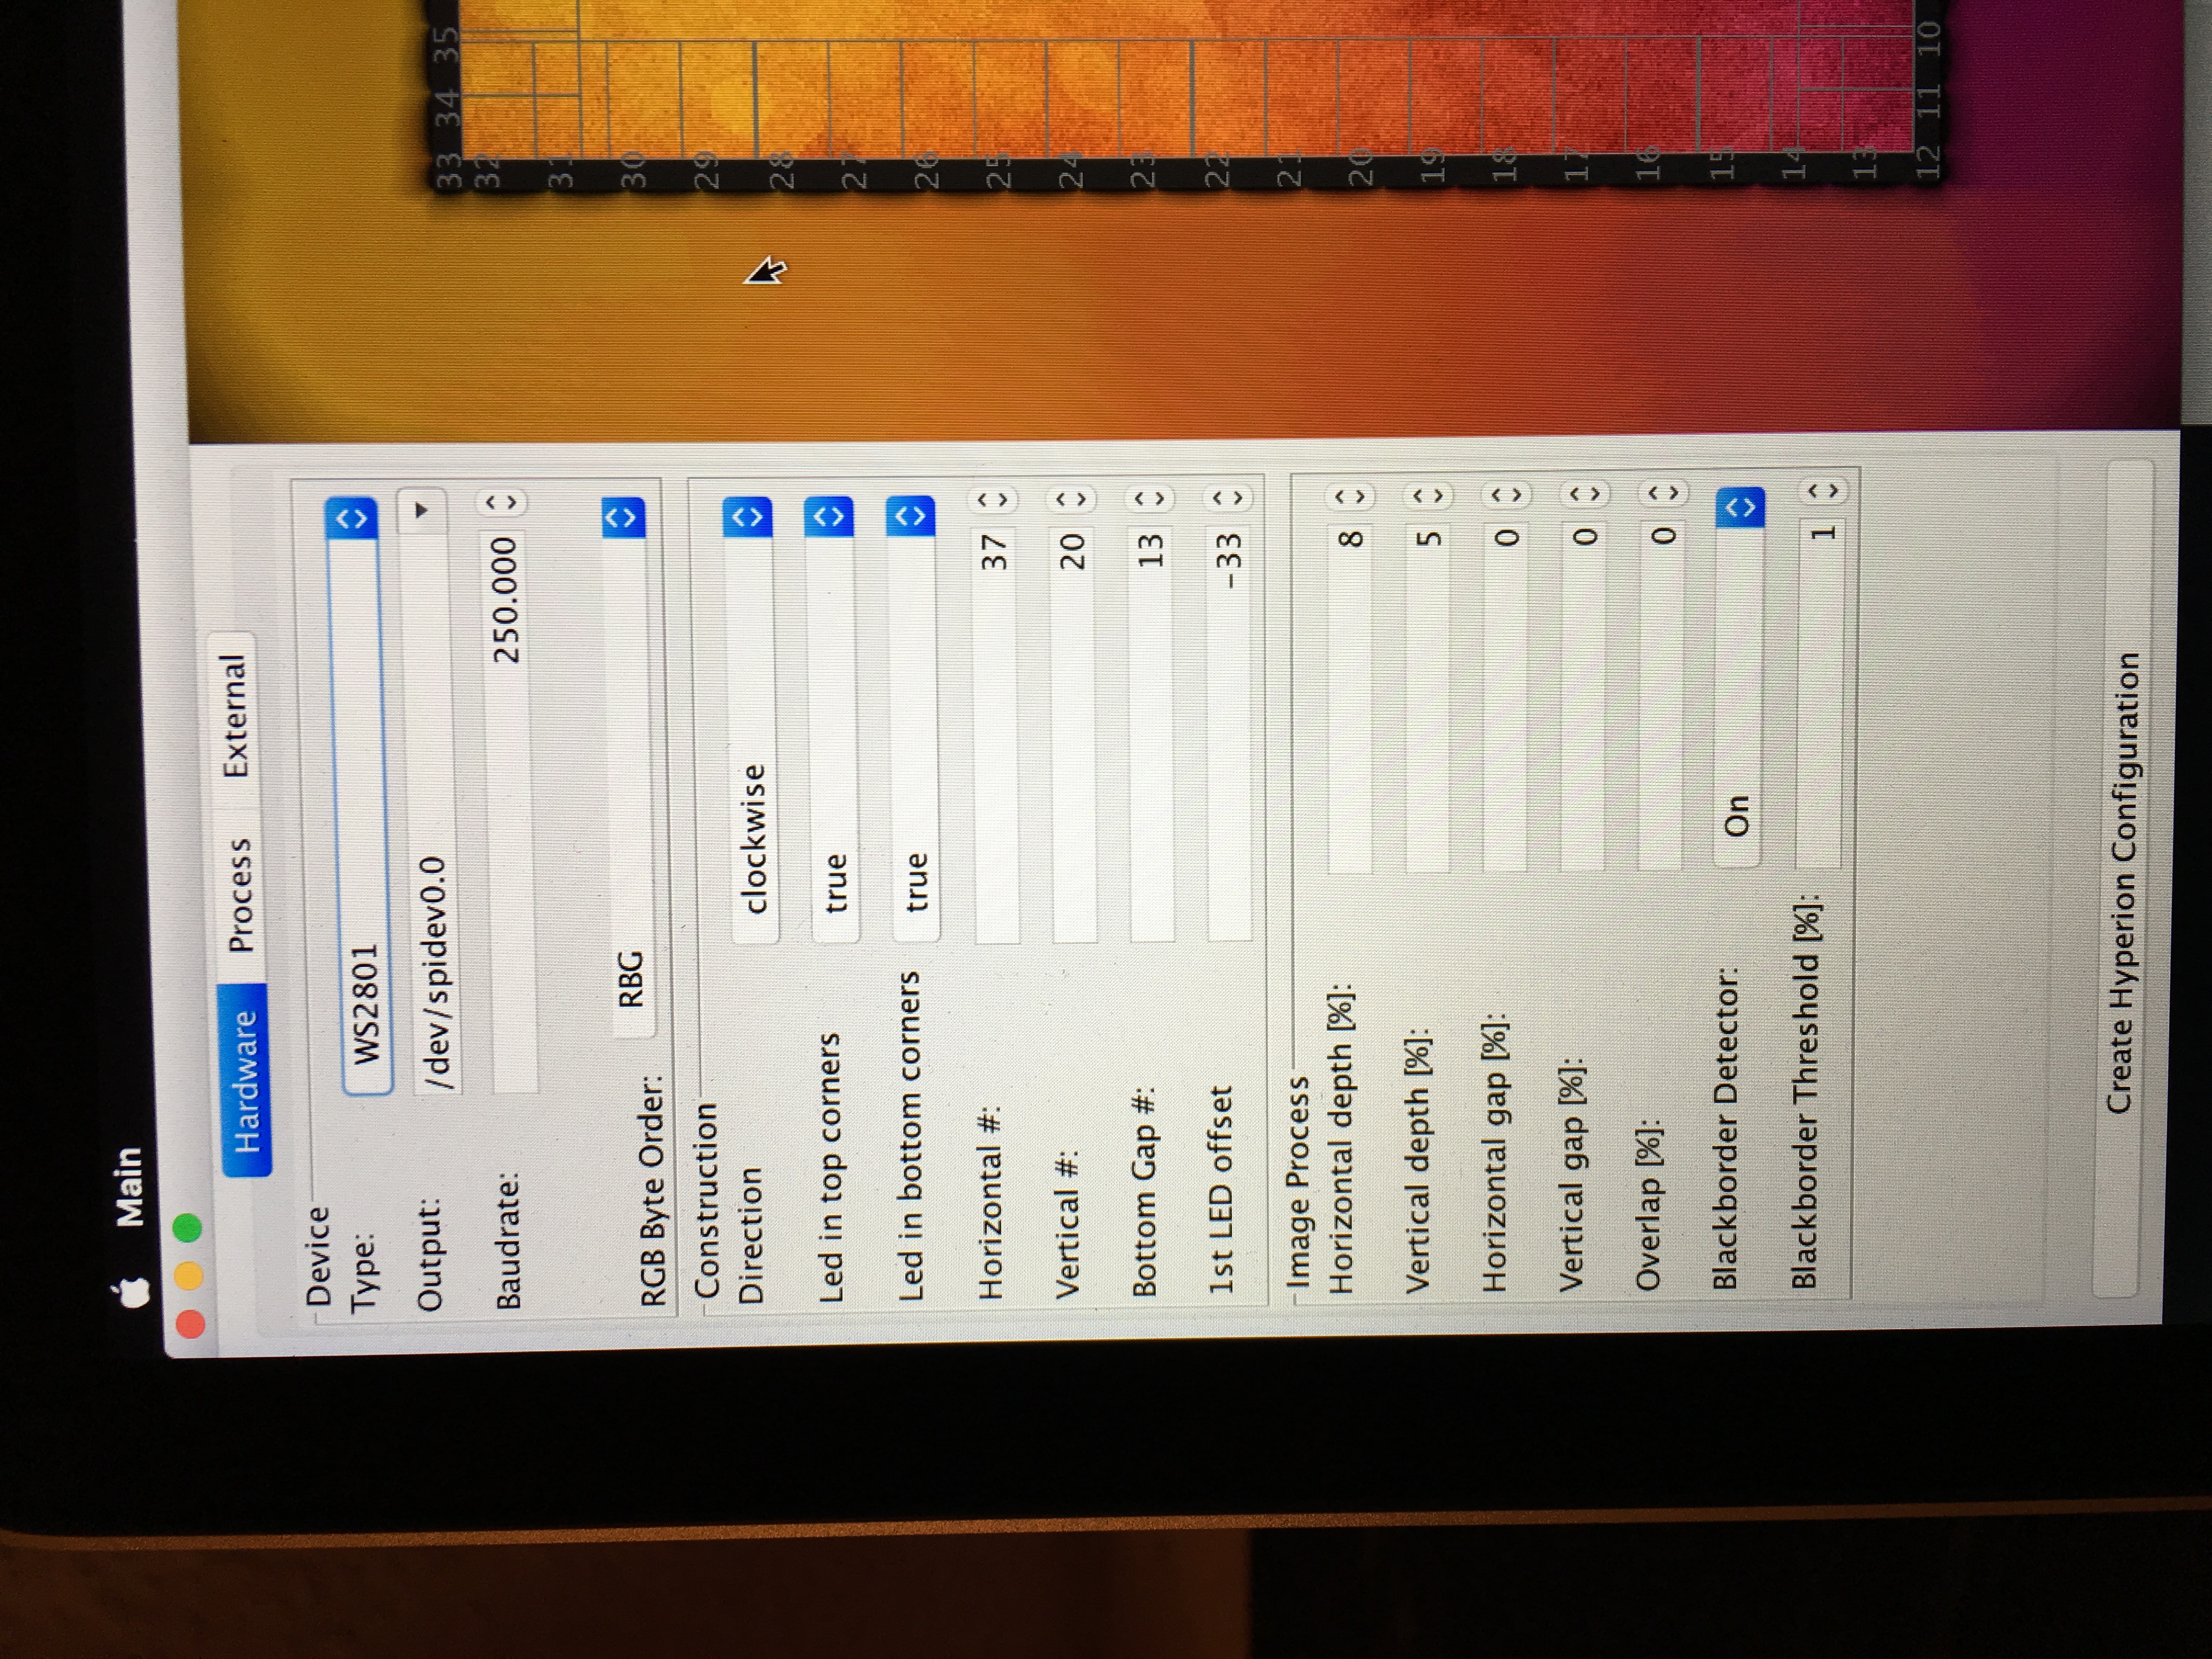Click the Main menu bar item
The width and height of the screenshot is (2212, 1659).
tap(130, 1187)
